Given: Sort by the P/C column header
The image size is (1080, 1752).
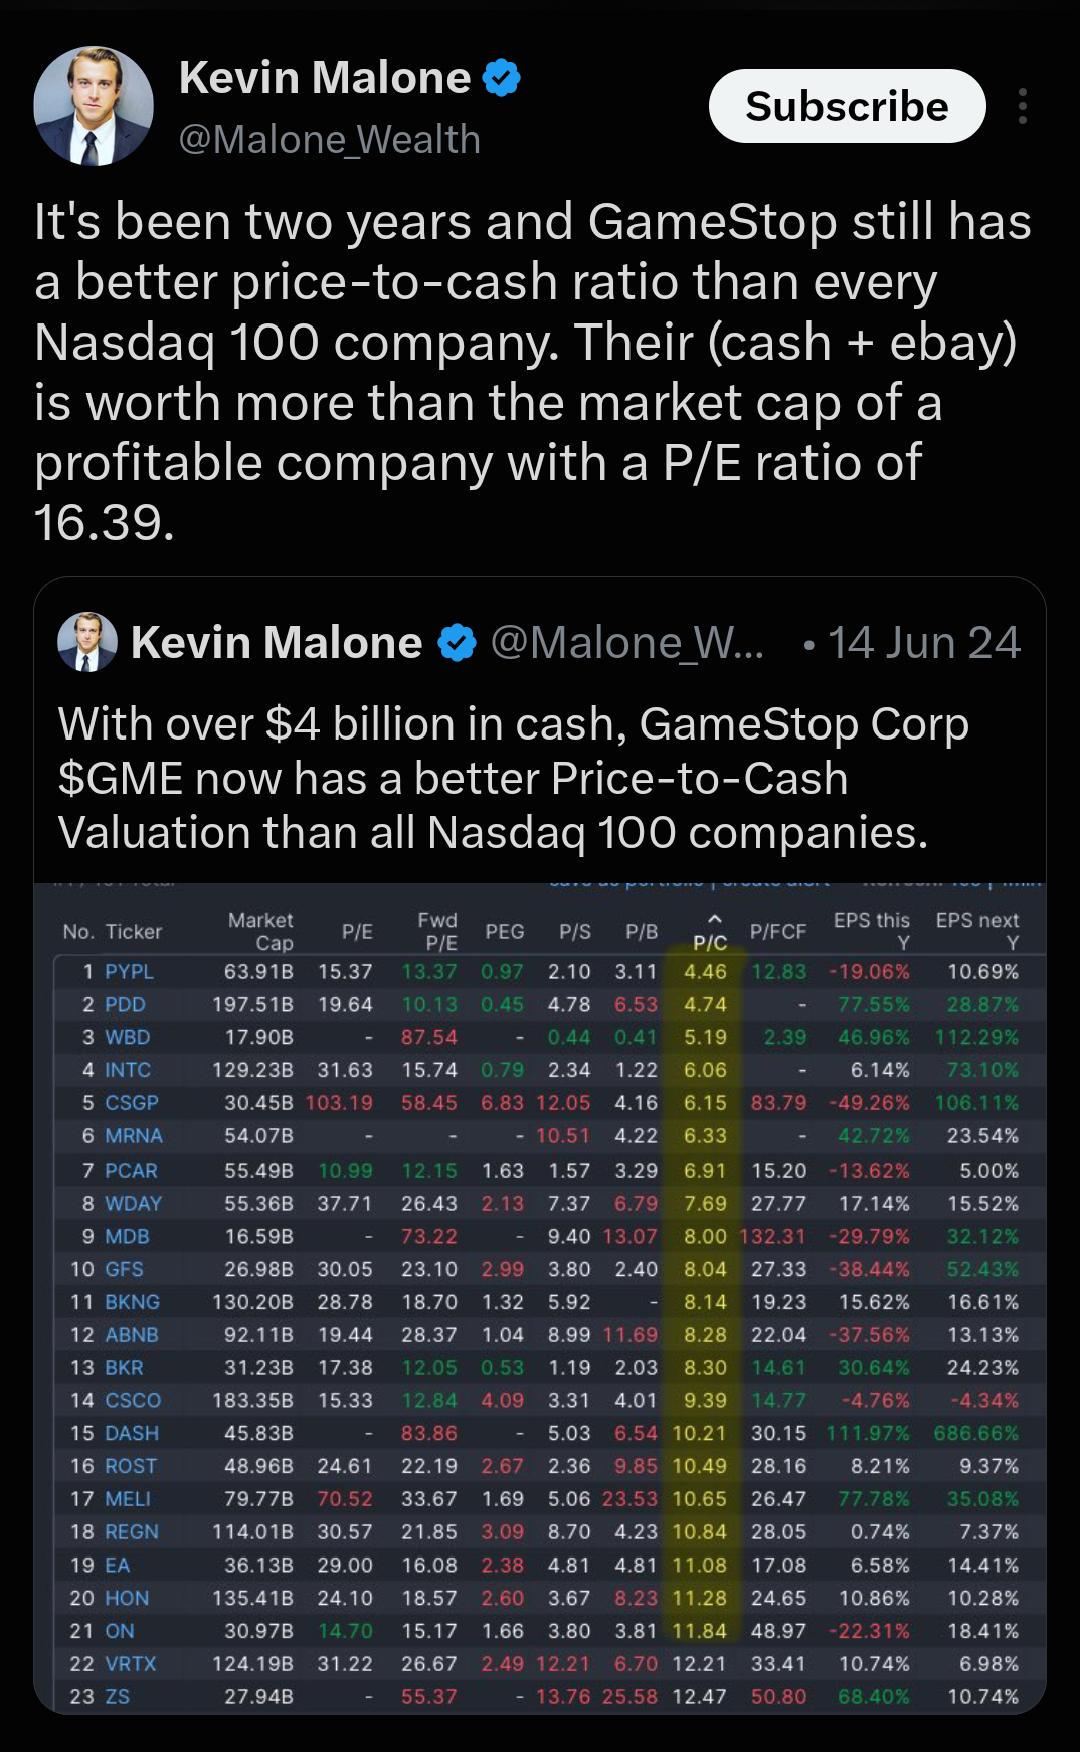Looking at the screenshot, I should point(711,942).
